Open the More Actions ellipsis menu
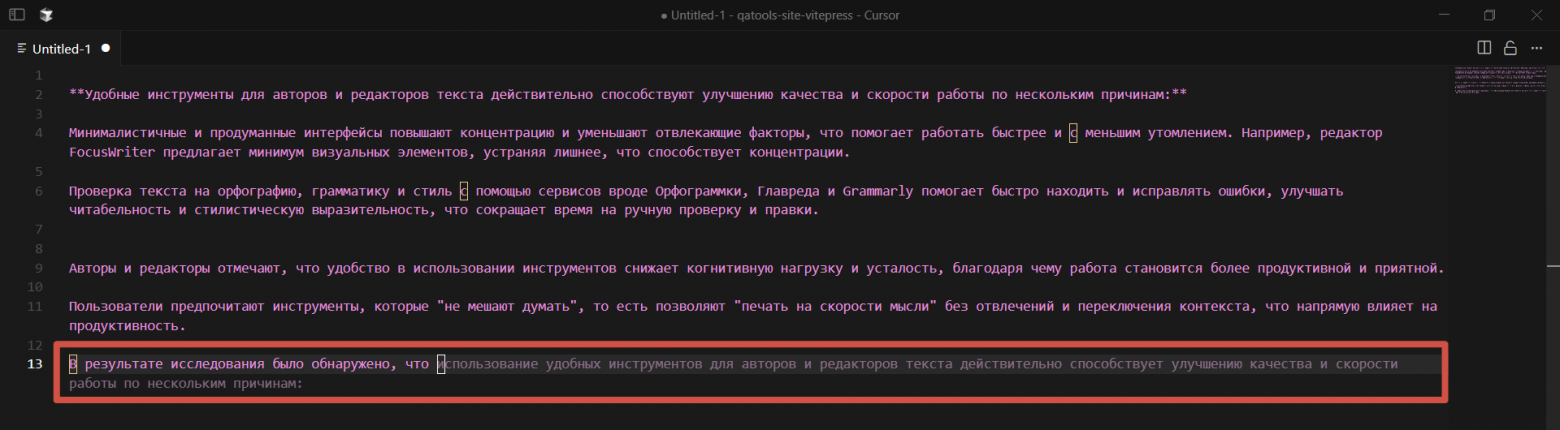The width and height of the screenshot is (1560, 430). (x=1536, y=48)
